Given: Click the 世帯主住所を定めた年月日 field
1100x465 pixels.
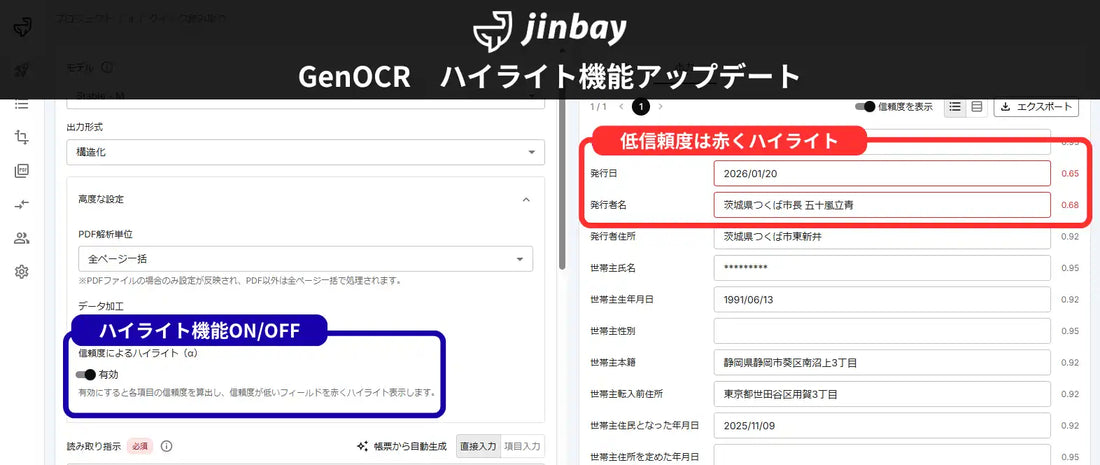Looking at the screenshot, I should (x=882, y=454).
